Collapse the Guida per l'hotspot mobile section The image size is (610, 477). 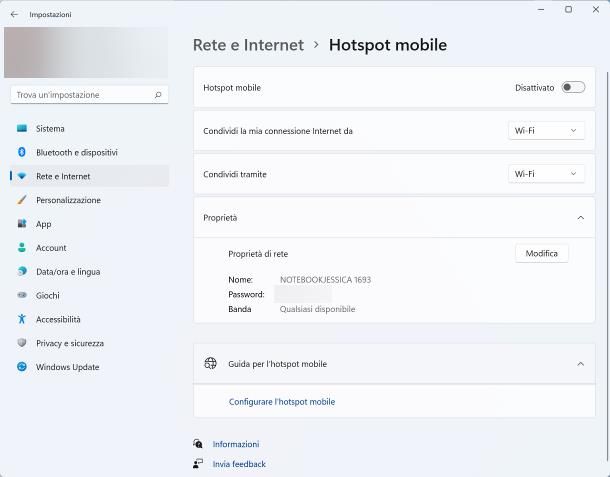coord(580,364)
